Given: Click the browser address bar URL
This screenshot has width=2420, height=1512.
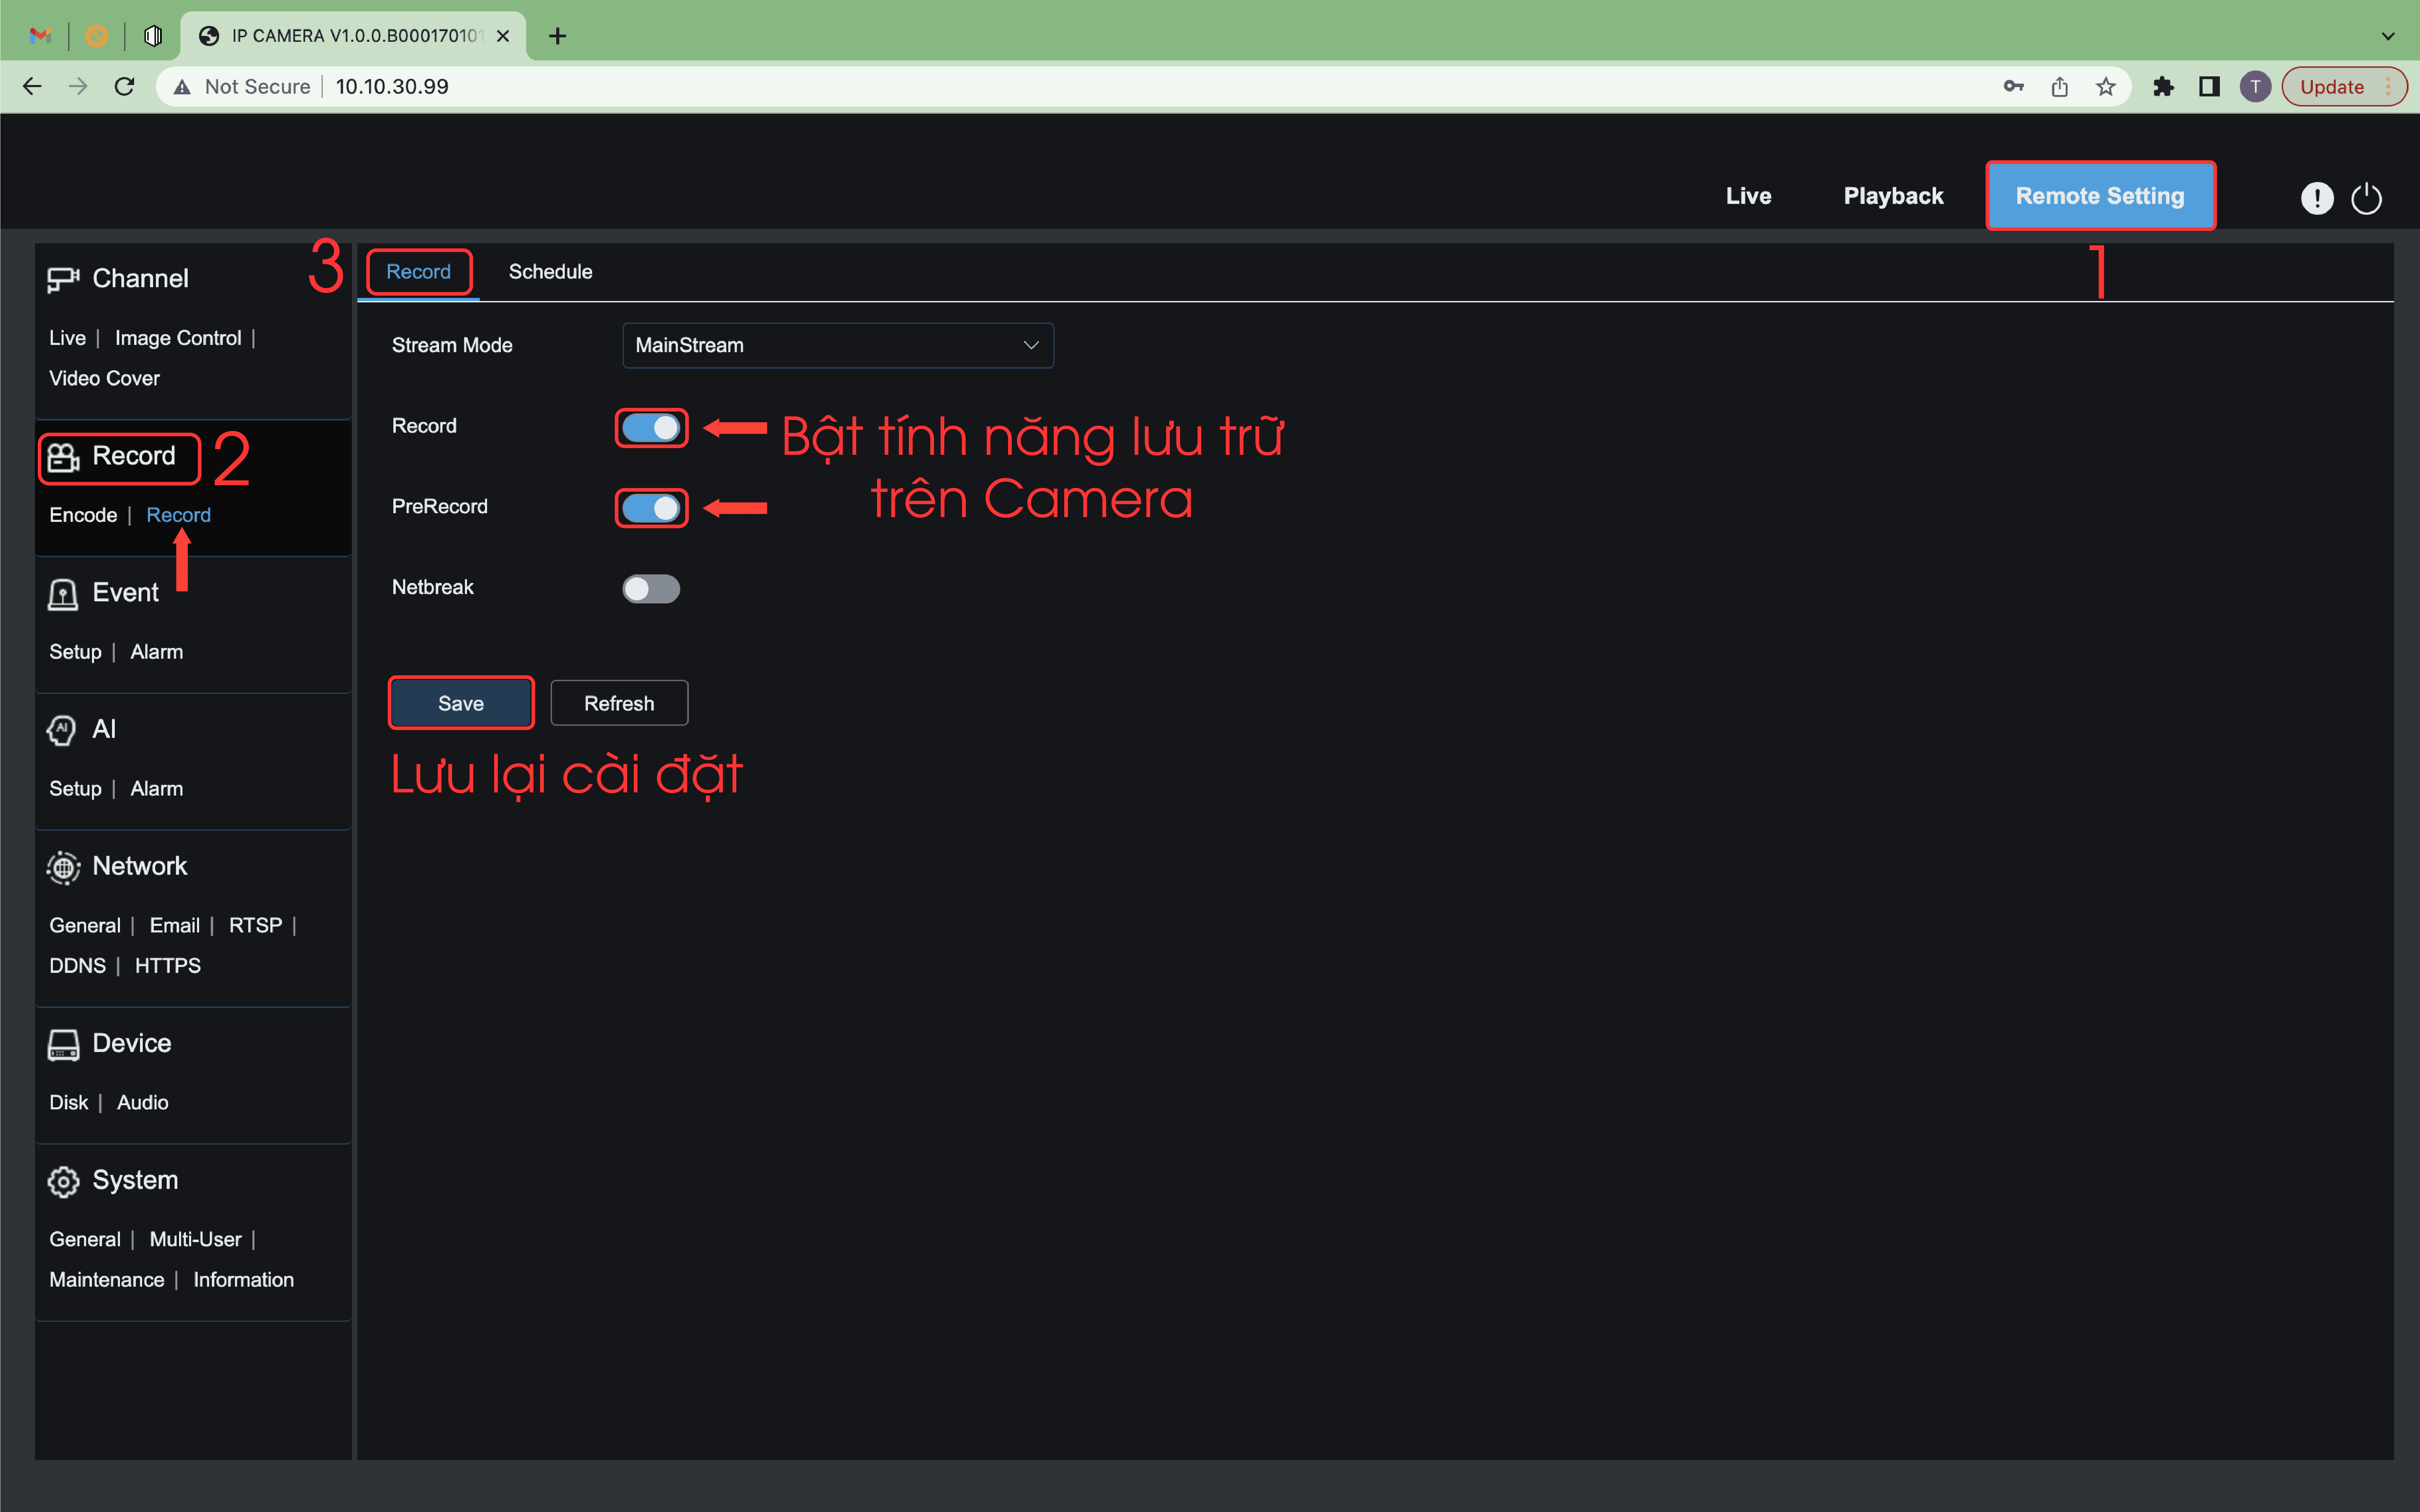Looking at the screenshot, I should pos(392,87).
